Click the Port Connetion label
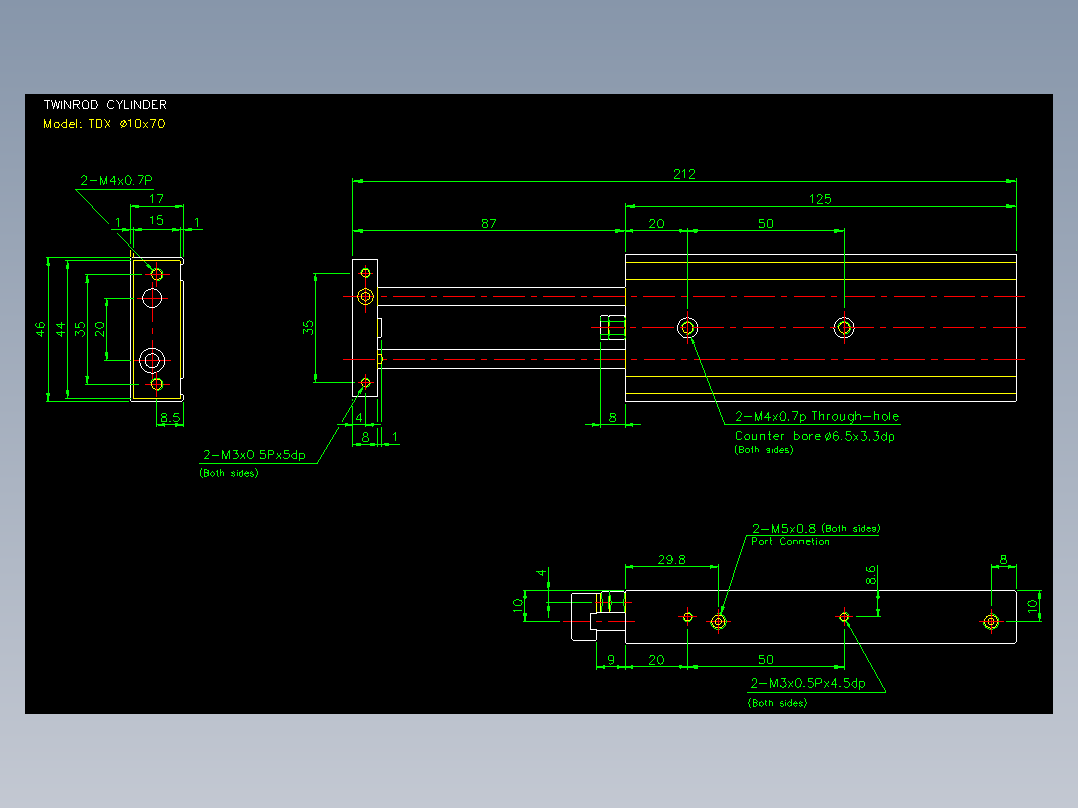The image size is (1078, 808). (x=790, y=542)
